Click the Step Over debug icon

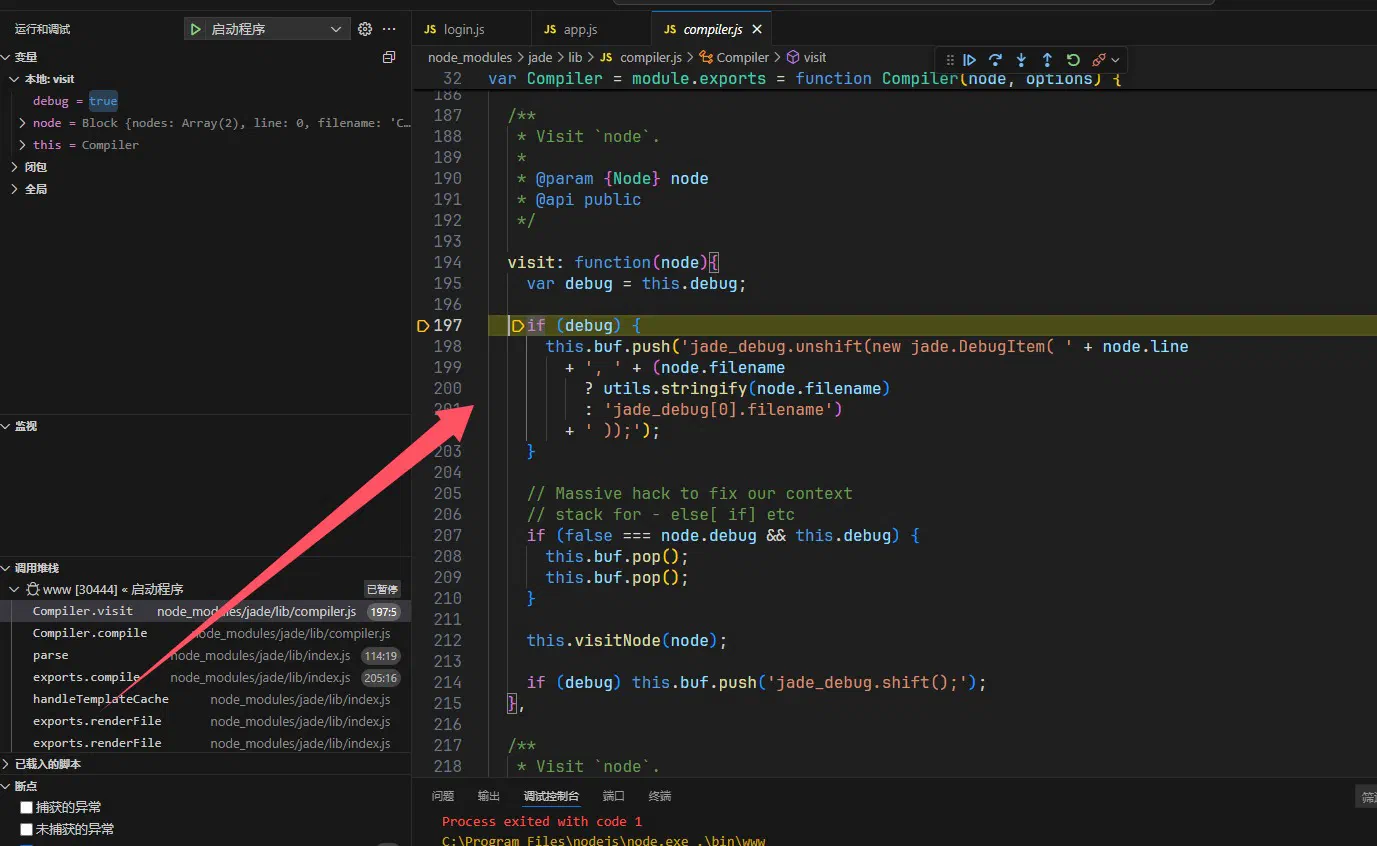coord(995,60)
